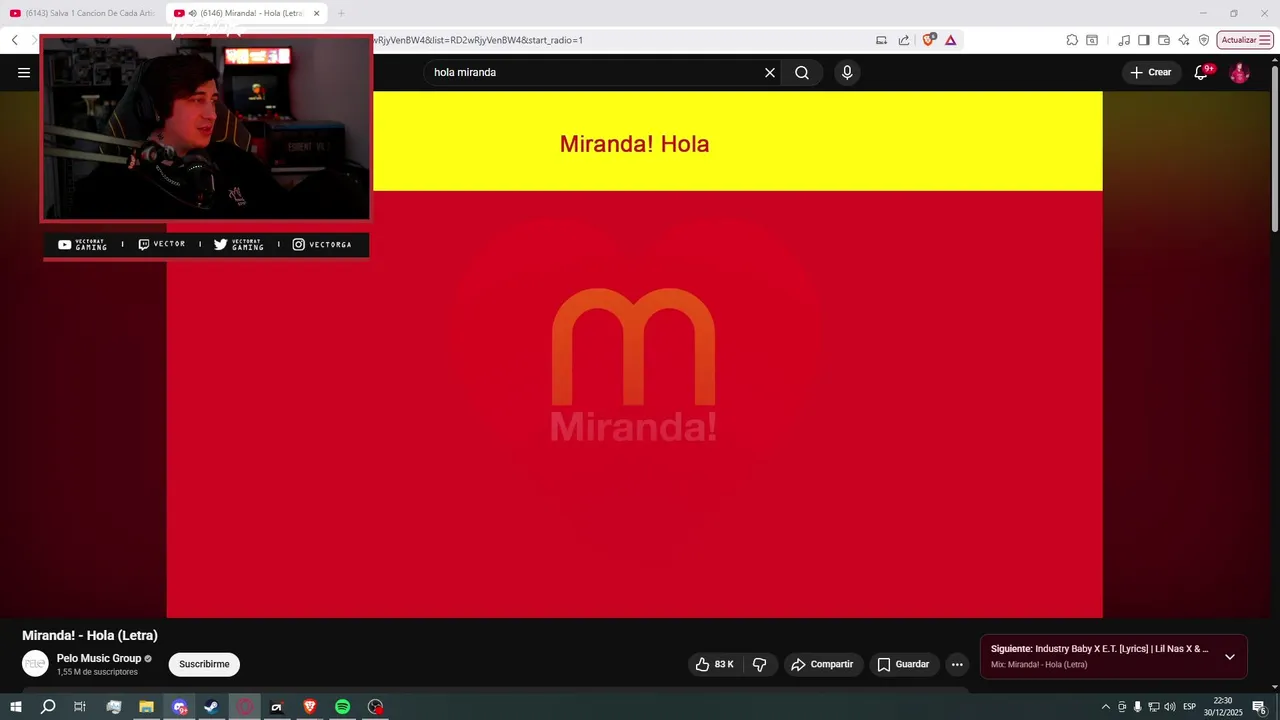The width and height of the screenshot is (1280, 720).
Task: Open Brave Shields lion icon
Action: 929,40
